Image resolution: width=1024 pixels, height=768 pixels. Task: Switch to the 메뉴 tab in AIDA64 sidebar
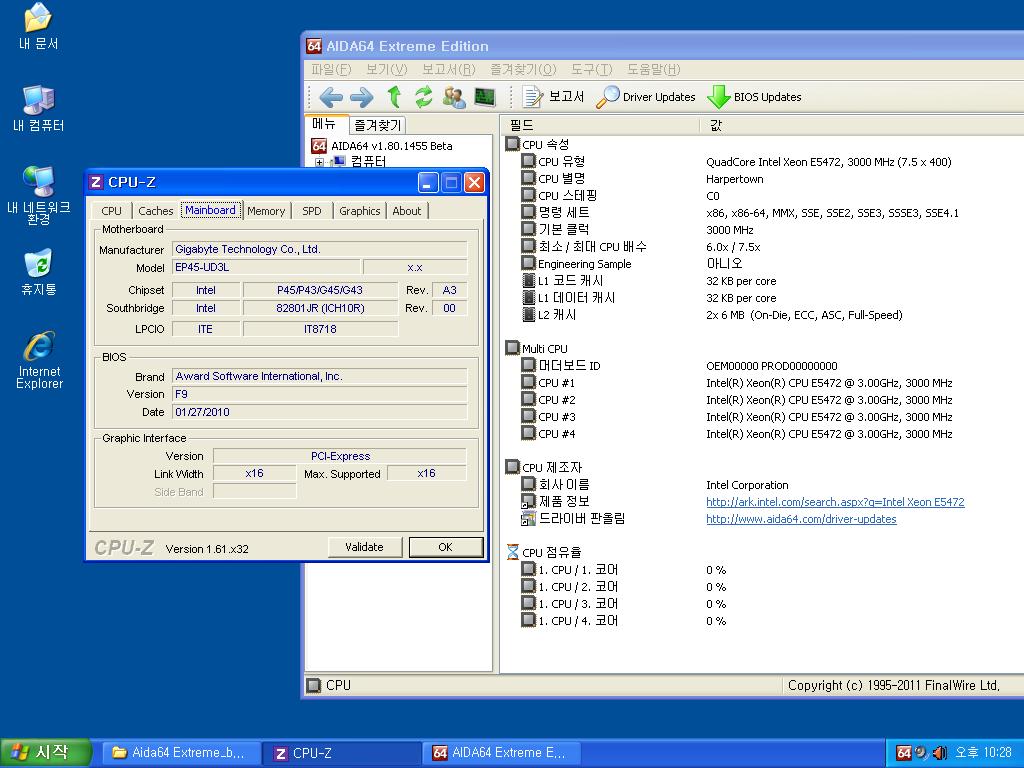(324, 123)
